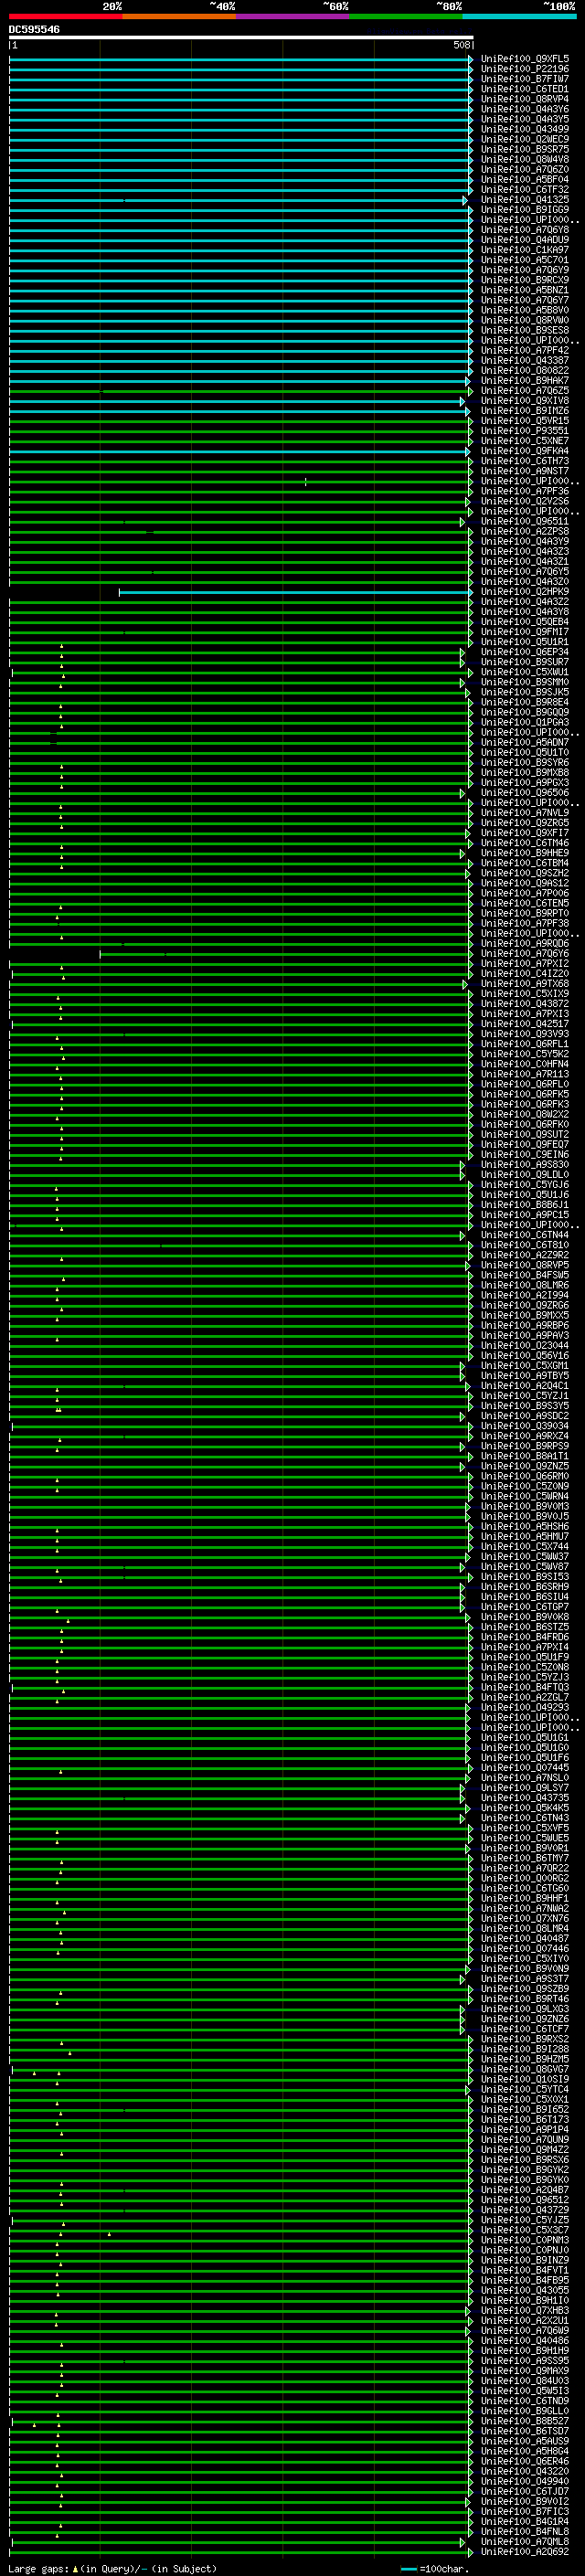Select the UniRef100_O49940 label

[525, 2481]
